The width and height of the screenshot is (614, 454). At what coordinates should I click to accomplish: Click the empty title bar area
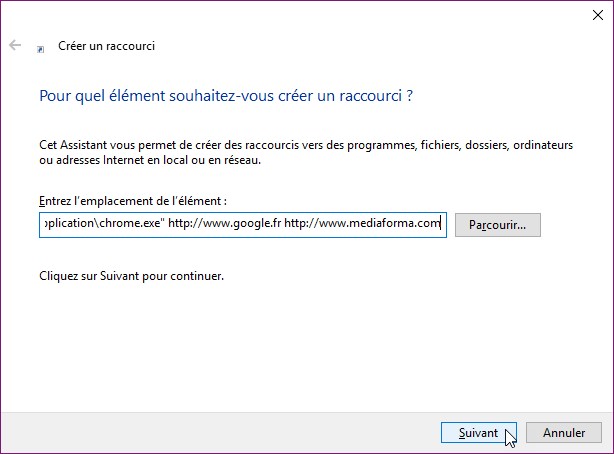pos(300,16)
